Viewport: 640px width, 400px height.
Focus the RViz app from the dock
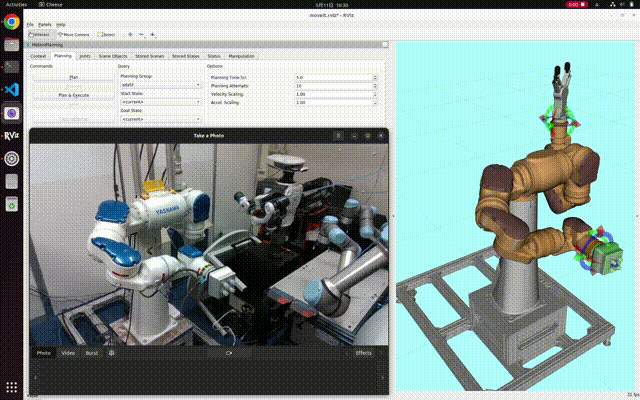coord(11,136)
